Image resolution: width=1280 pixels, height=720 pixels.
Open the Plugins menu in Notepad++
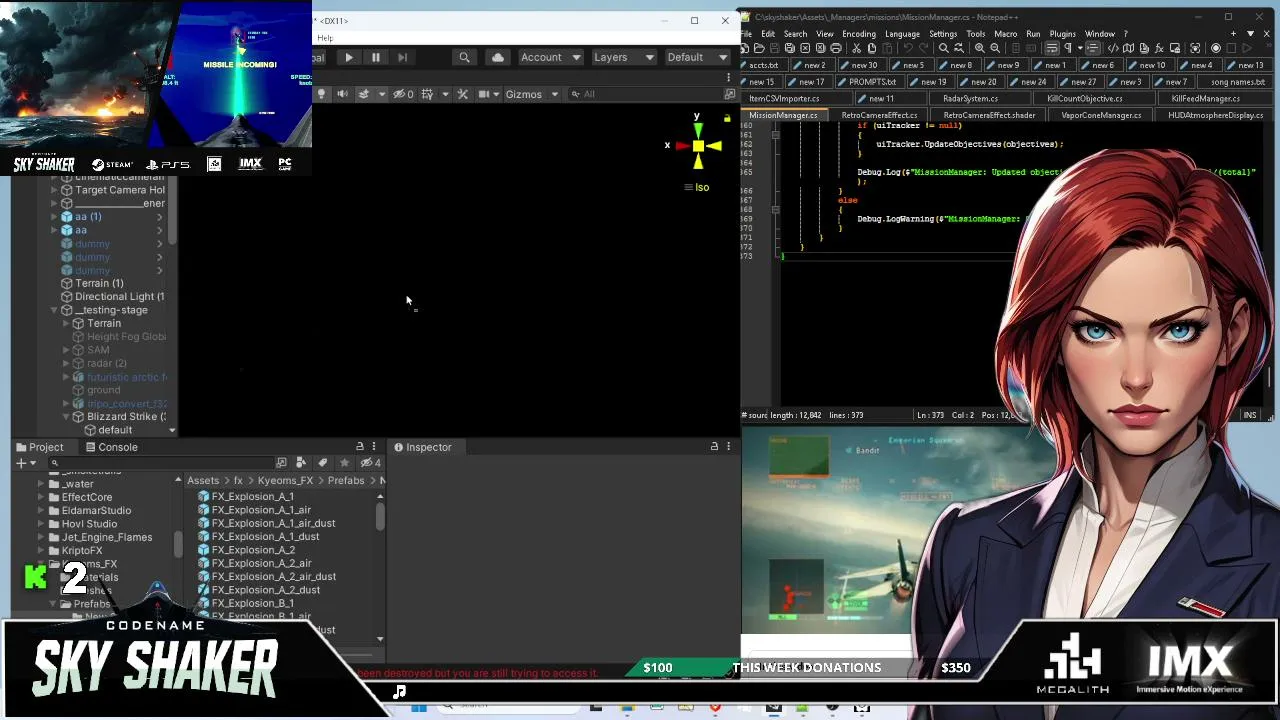pyautogui.click(x=1062, y=34)
